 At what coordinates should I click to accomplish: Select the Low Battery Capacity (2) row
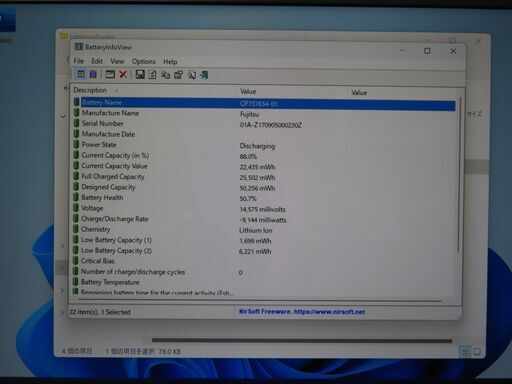(x=264, y=251)
